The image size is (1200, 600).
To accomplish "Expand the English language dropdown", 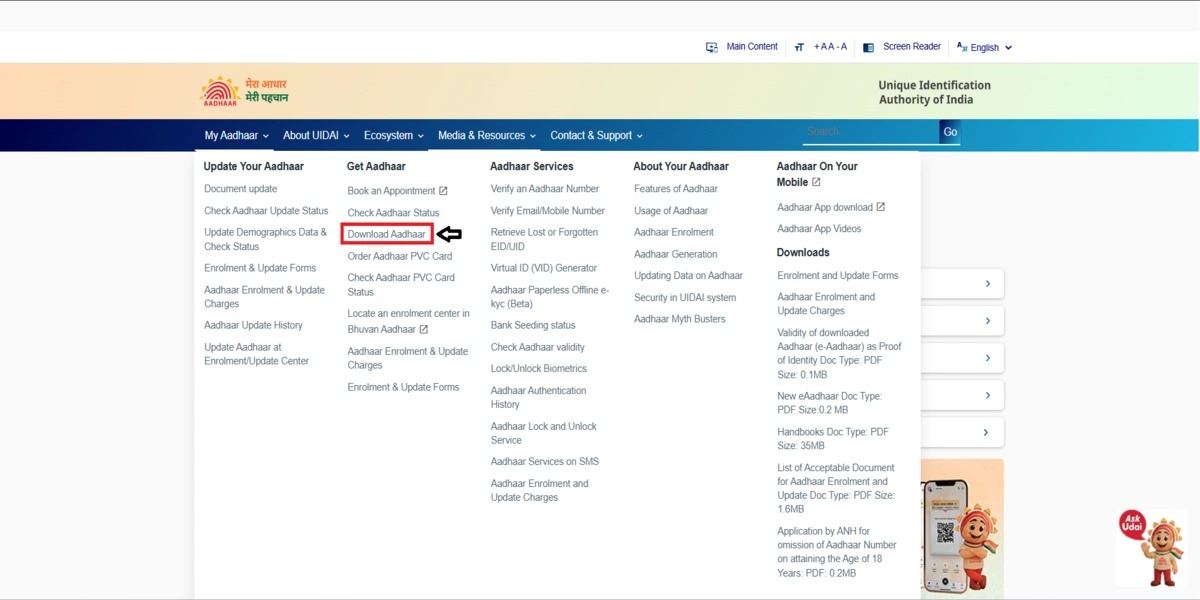I will click(1007, 46).
